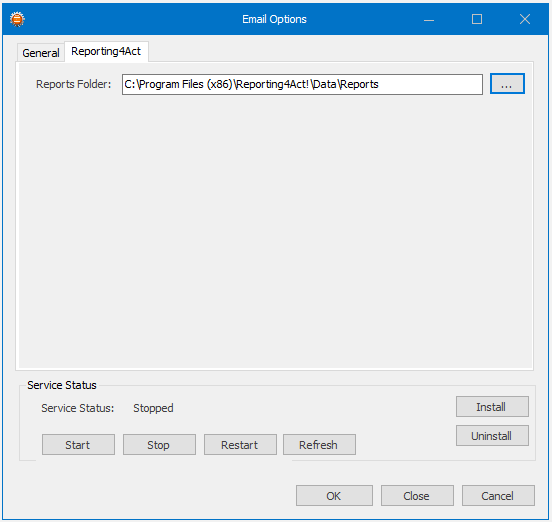This screenshot has width=552, height=522.
Task: Browse for reports folder with ellipsis button
Action: coord(507,84)
